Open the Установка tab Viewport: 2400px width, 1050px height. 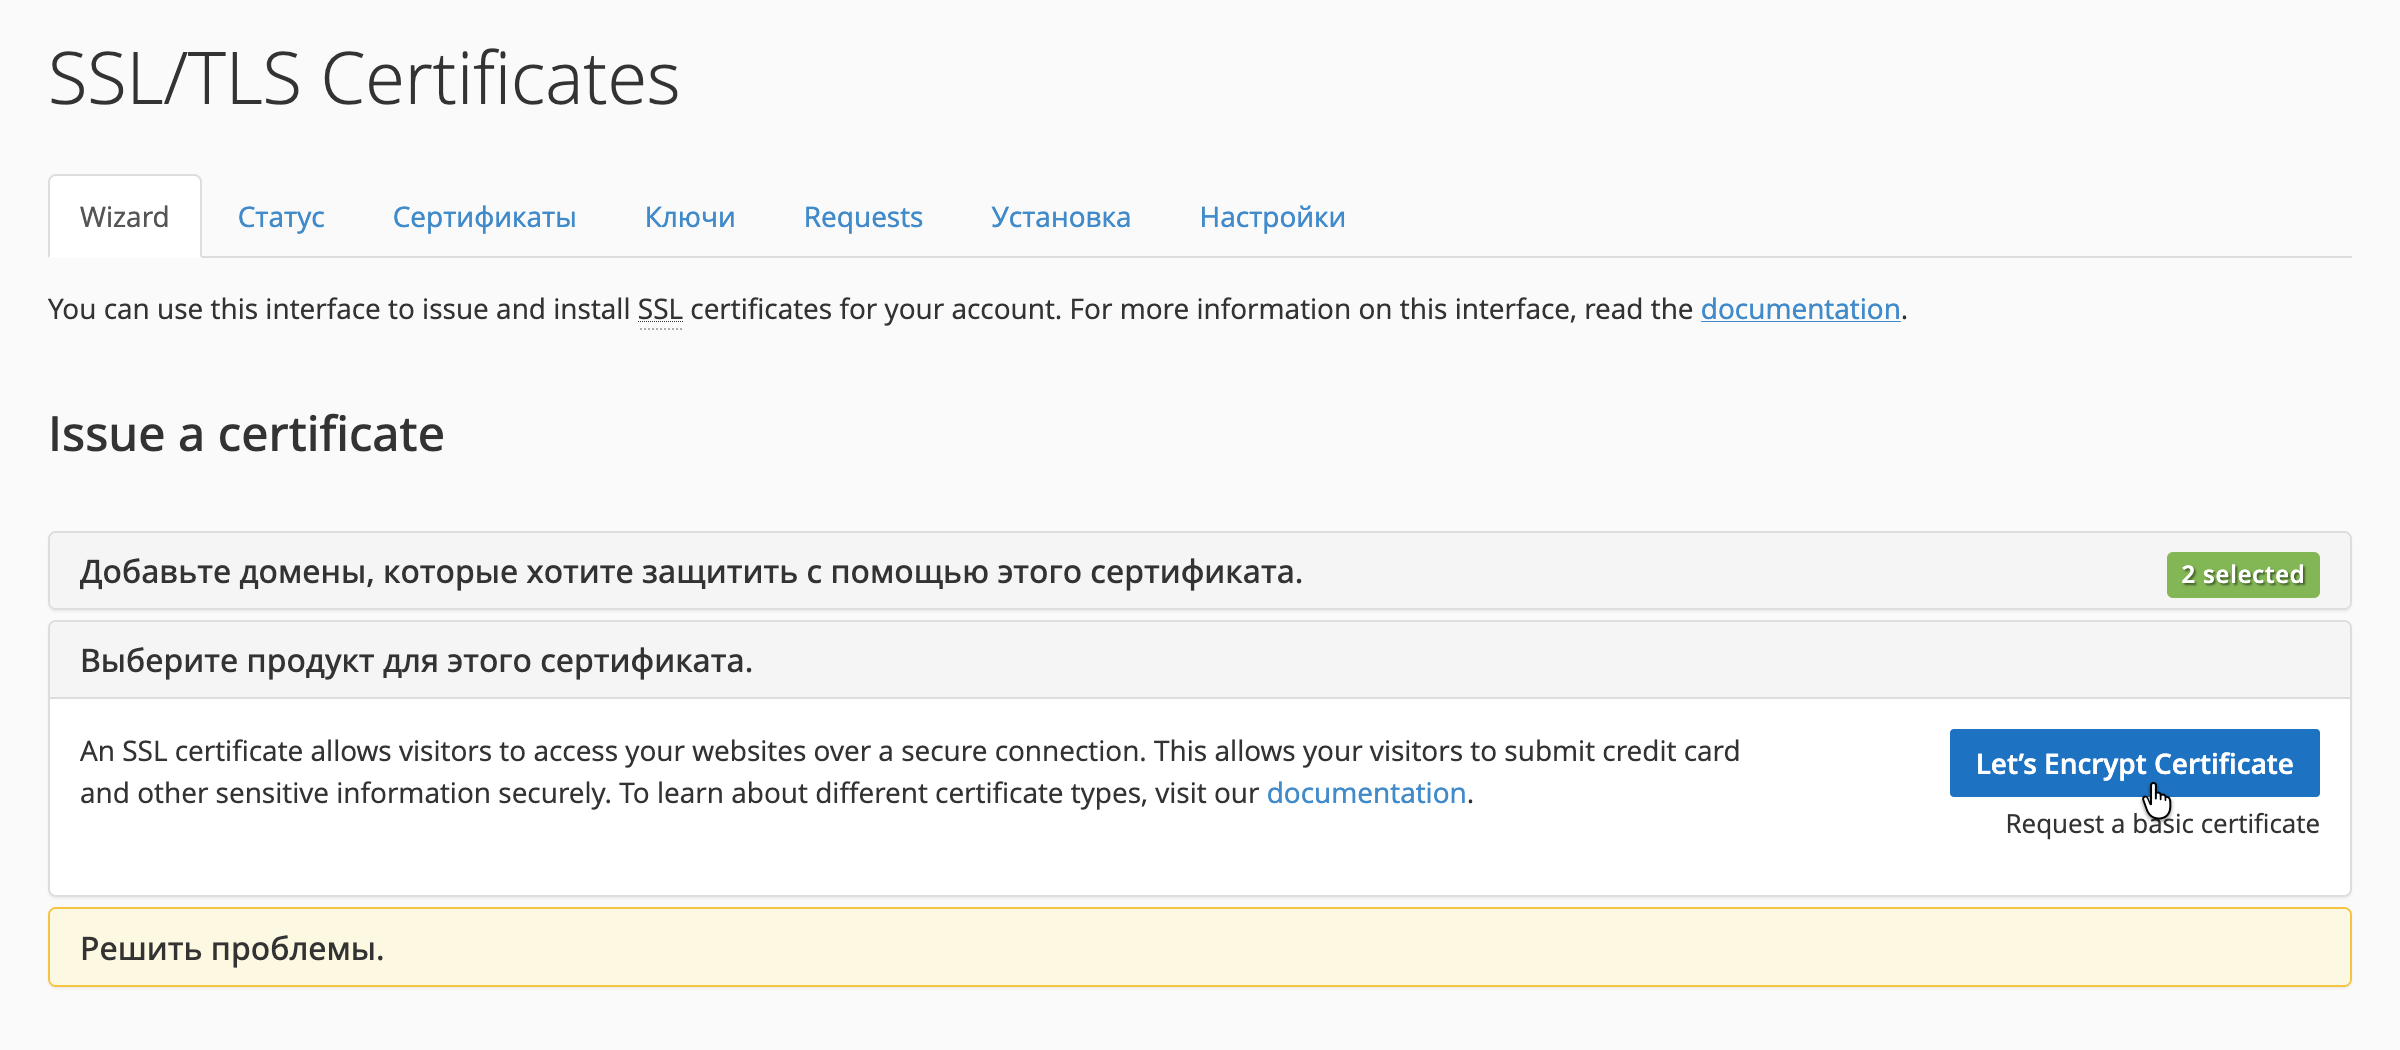tap(1061, 217)
